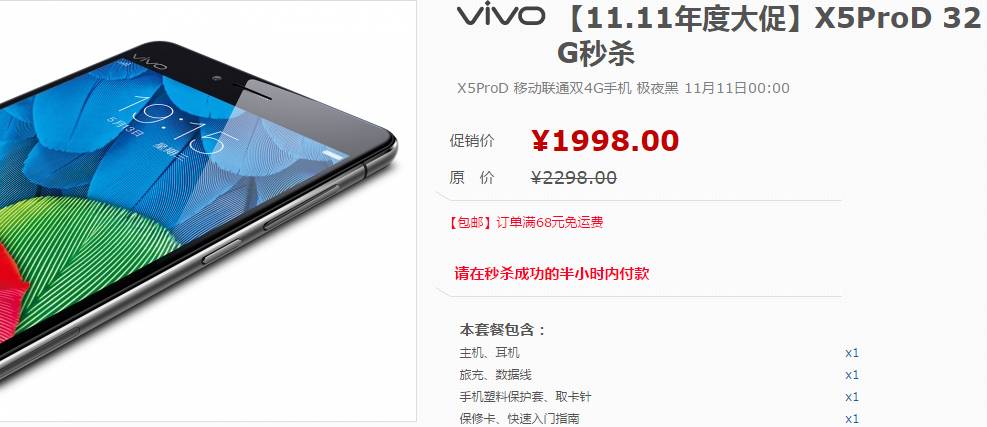
Task: Click the x1 quantity beside 保修卡
Action: [852, 419]
